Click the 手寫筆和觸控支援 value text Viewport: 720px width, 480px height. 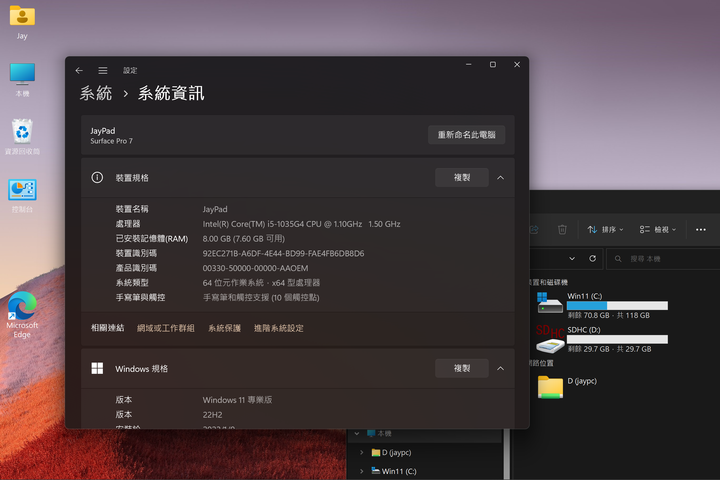[261, 297]
